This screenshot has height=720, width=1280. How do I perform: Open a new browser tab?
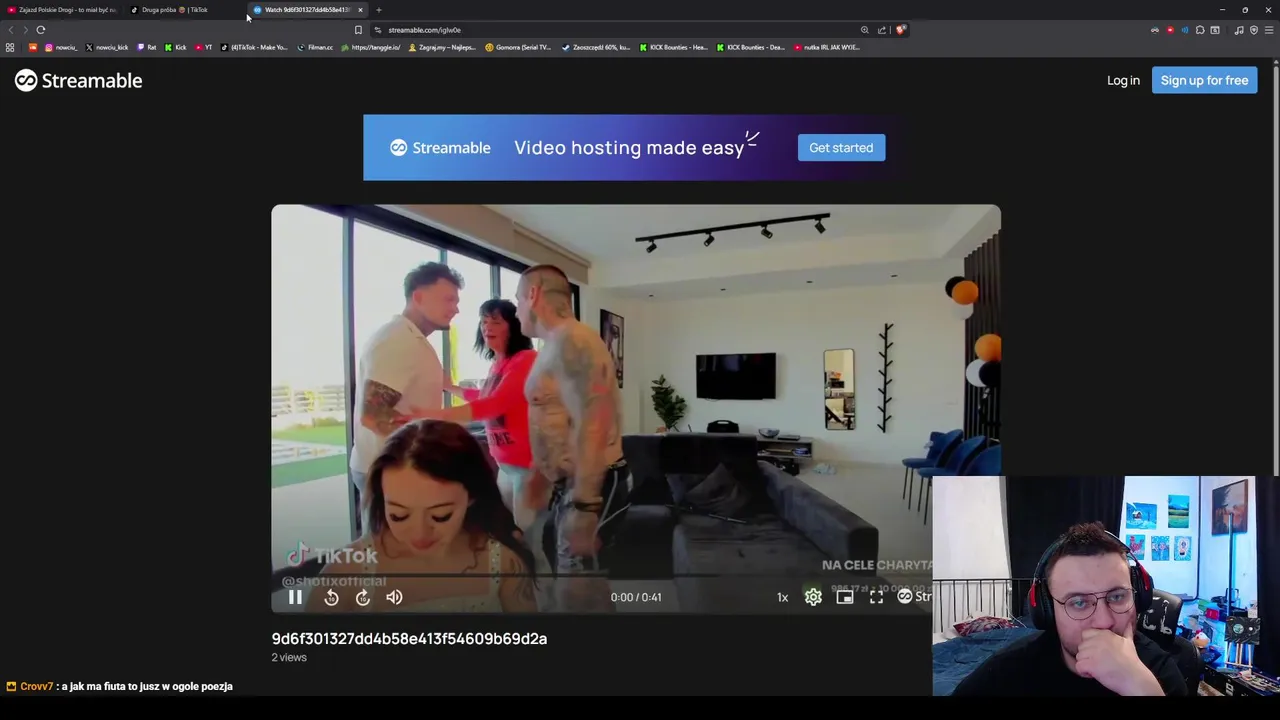click(379, 10)
